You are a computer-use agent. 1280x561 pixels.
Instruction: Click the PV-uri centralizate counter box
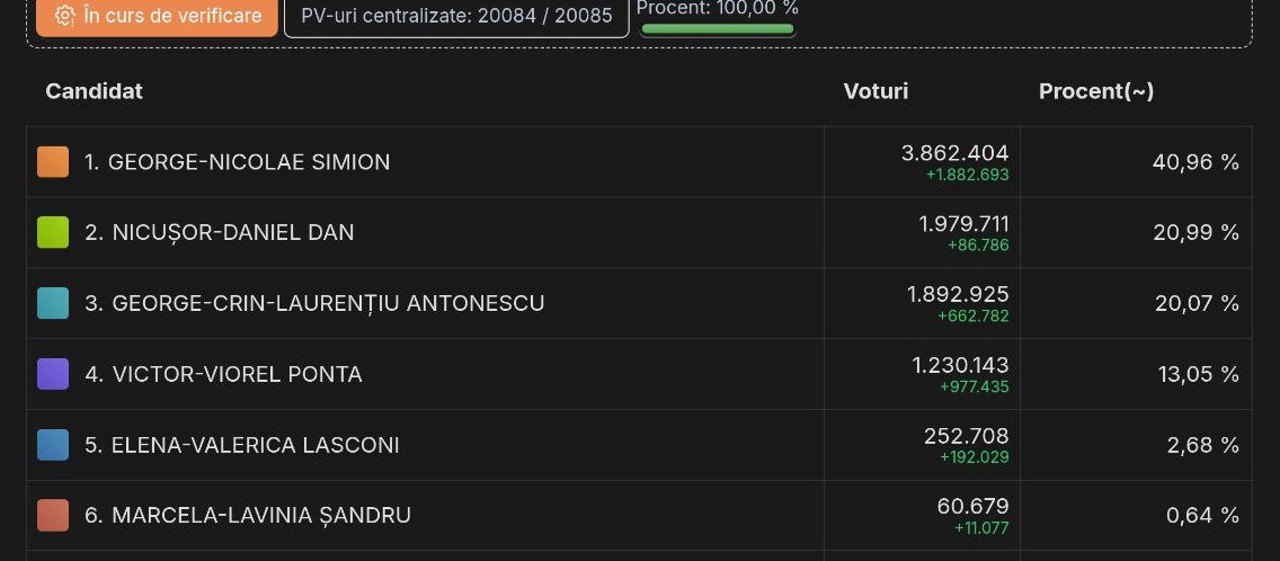456,16
